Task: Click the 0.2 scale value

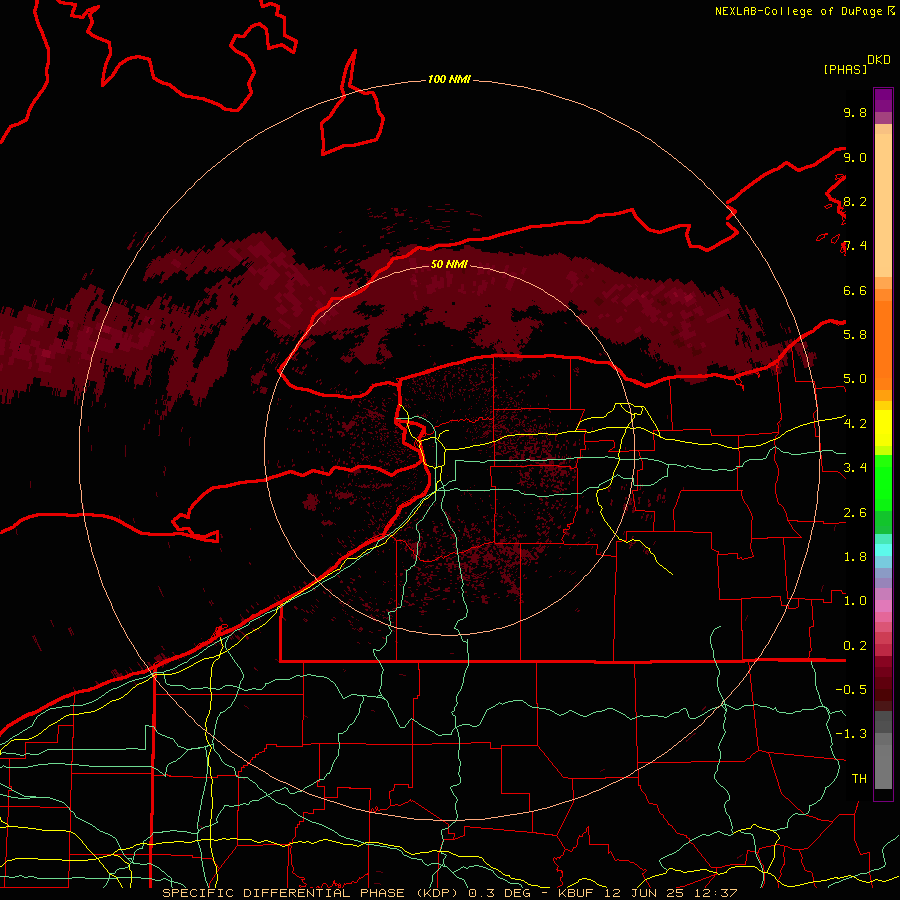Action: click(x=855, y=646)
